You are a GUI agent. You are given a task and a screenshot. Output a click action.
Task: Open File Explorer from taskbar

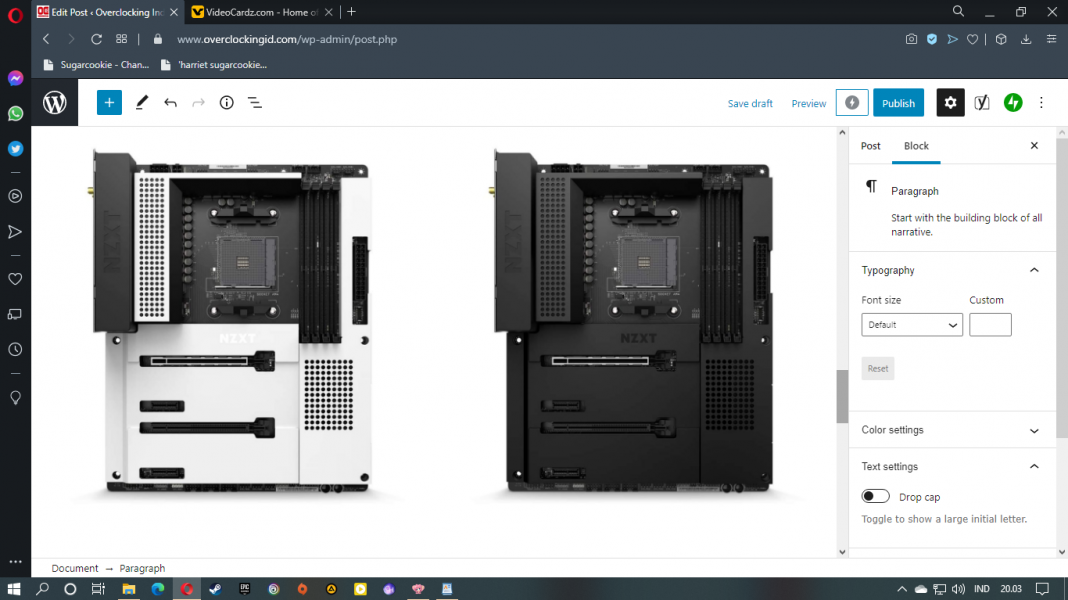point(129,589)
